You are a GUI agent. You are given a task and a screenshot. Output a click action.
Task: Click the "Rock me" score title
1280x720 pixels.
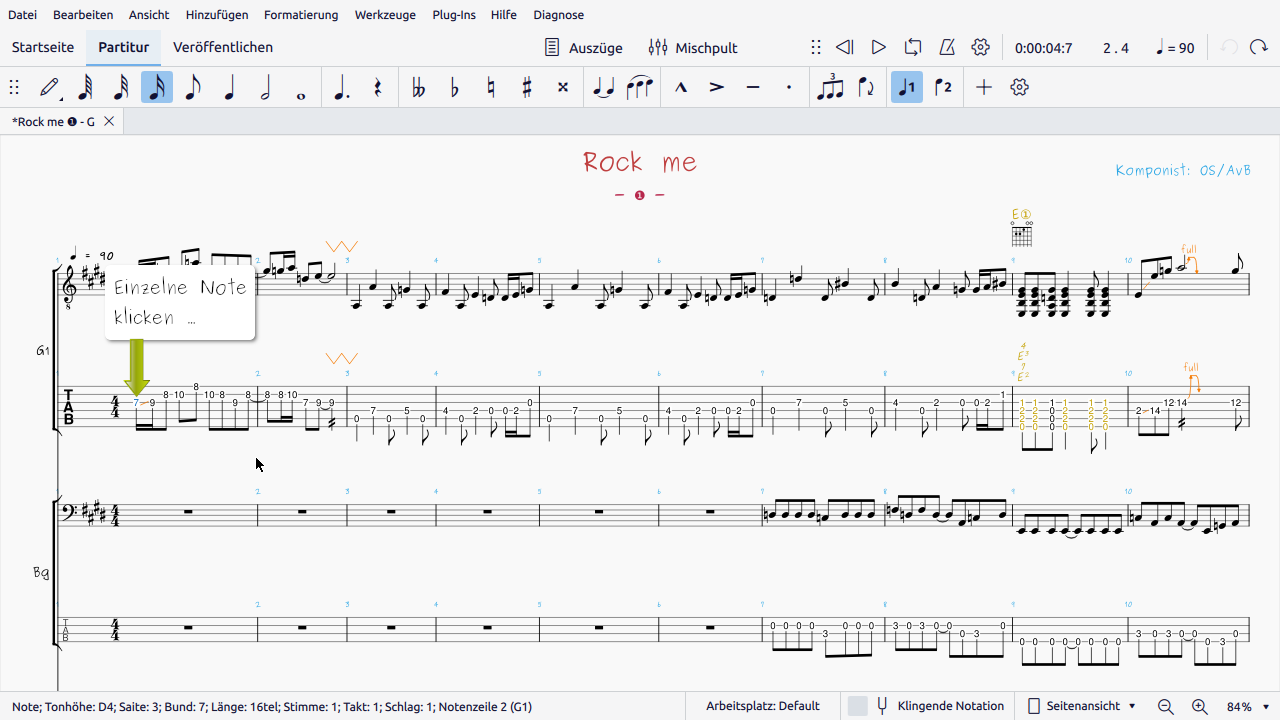640,162
